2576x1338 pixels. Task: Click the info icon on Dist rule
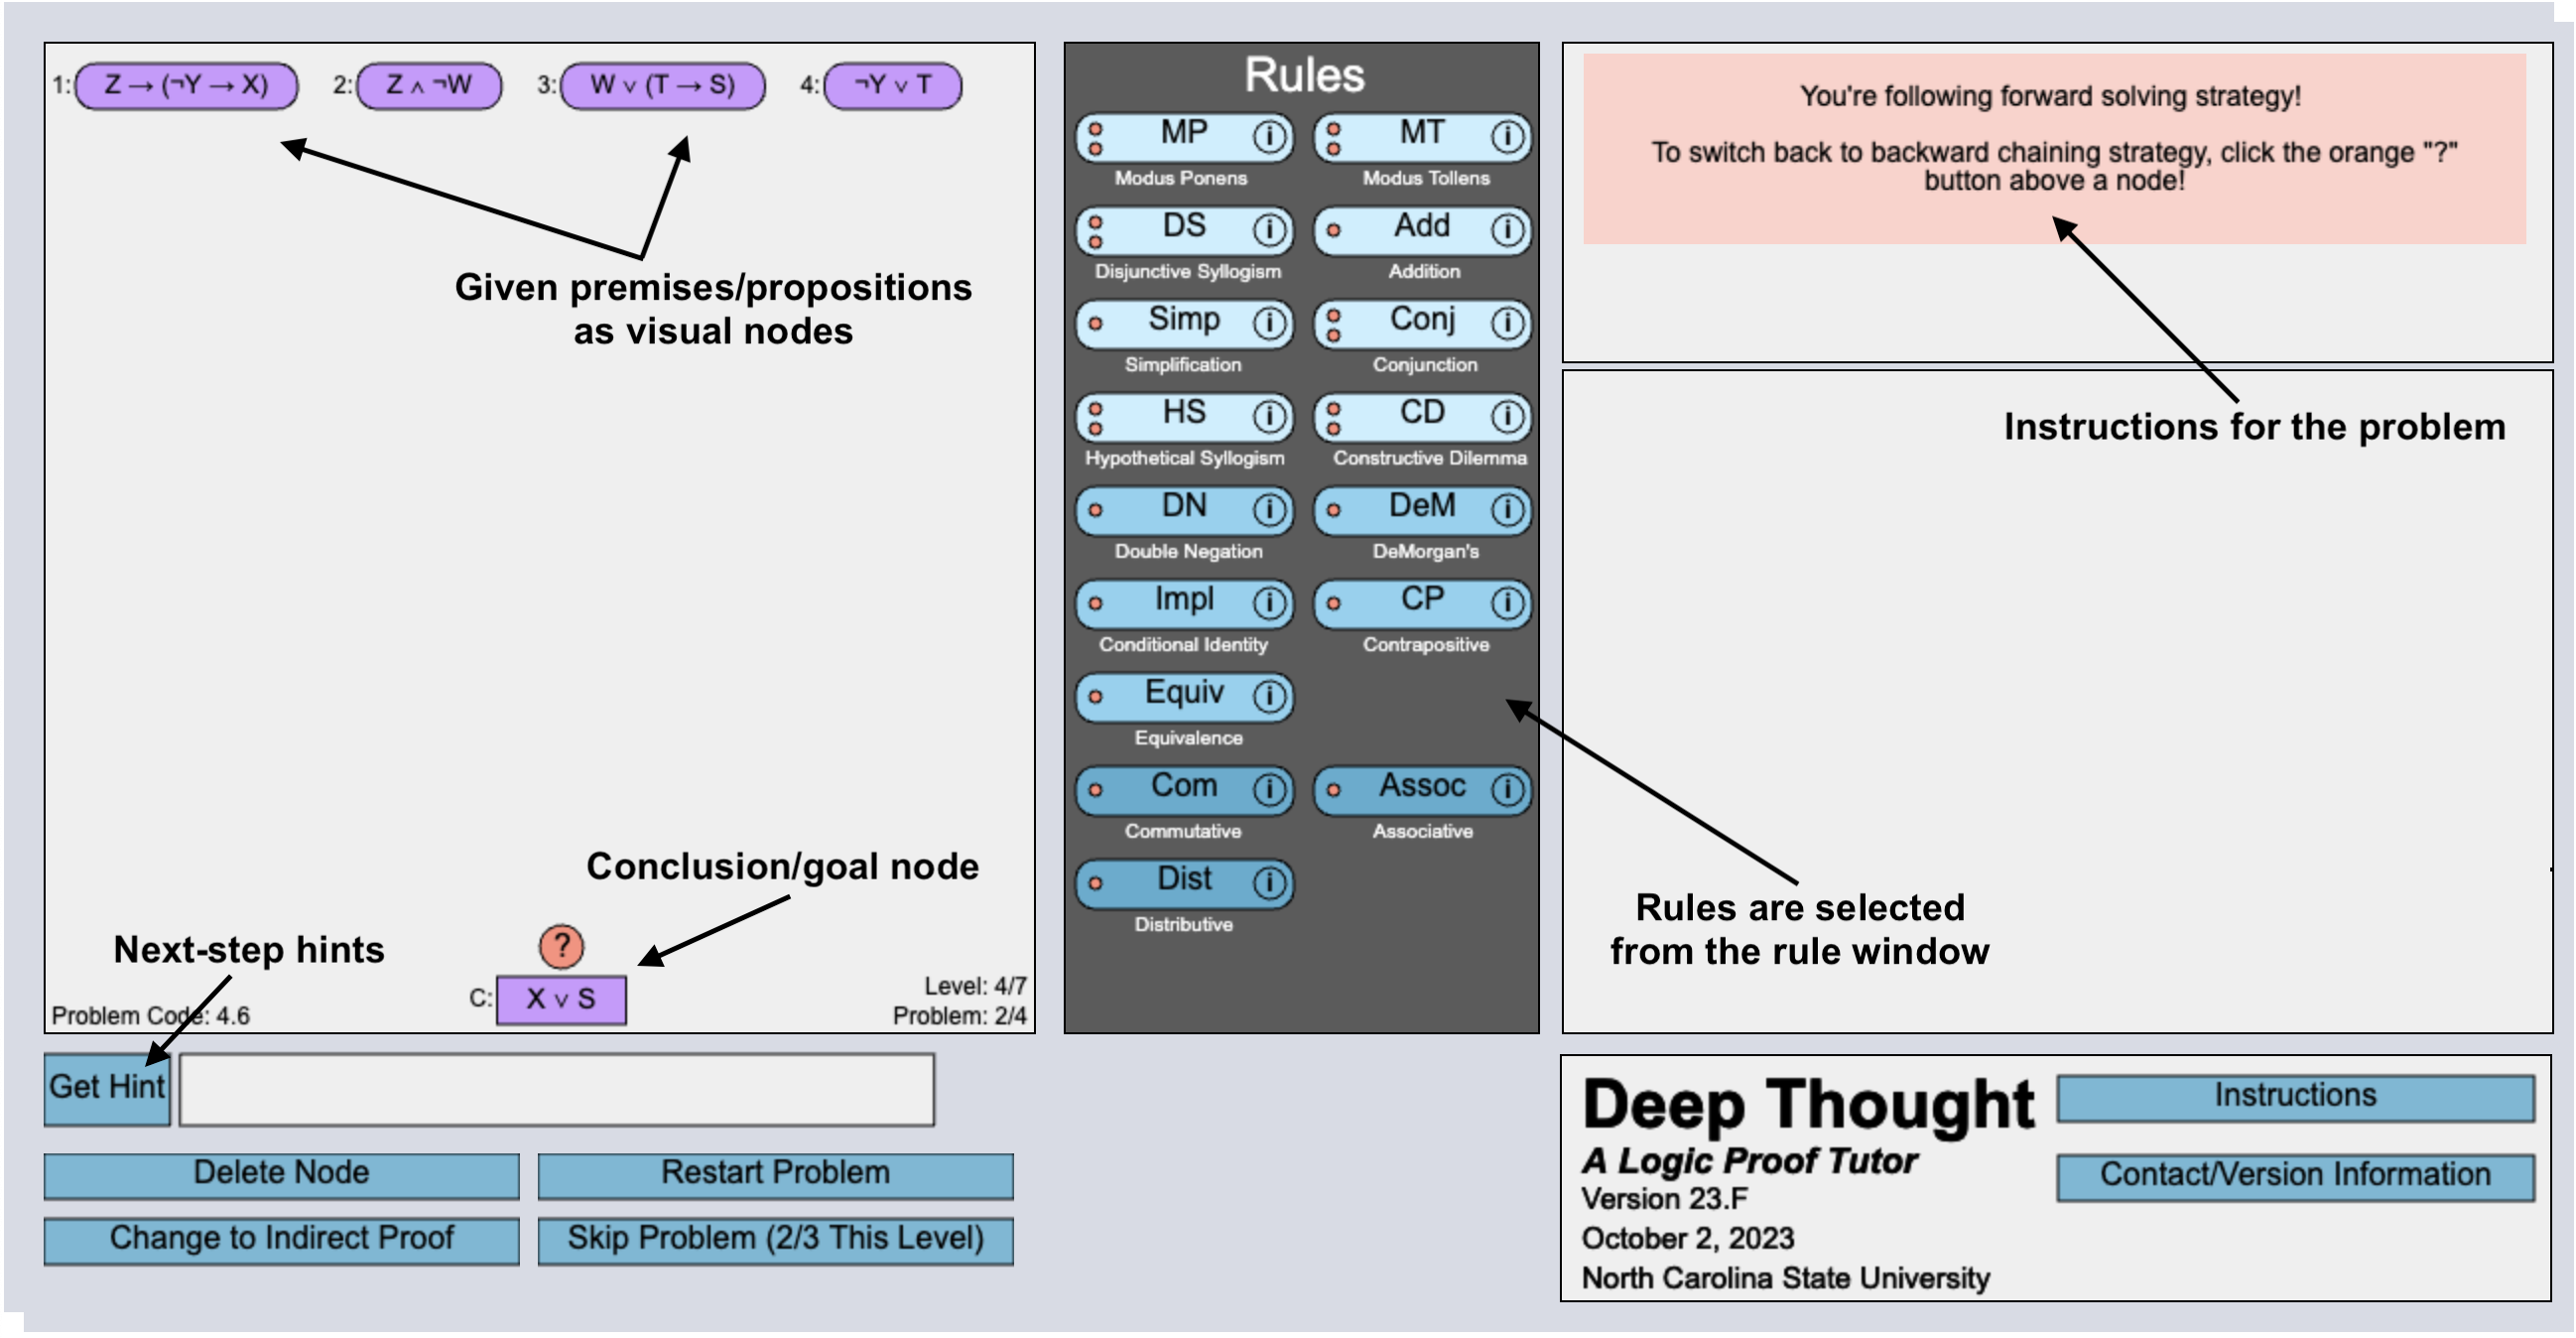(x=1269, y=883)
